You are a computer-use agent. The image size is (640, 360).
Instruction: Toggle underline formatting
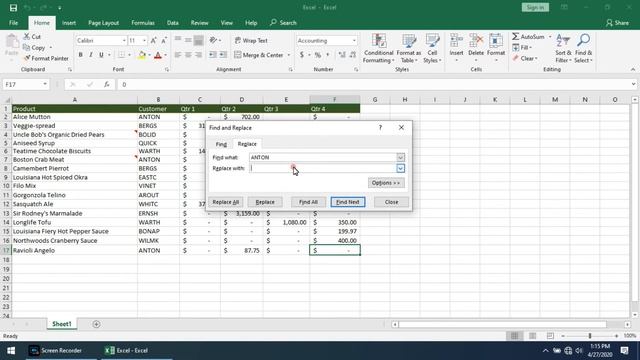click(101, 55)
